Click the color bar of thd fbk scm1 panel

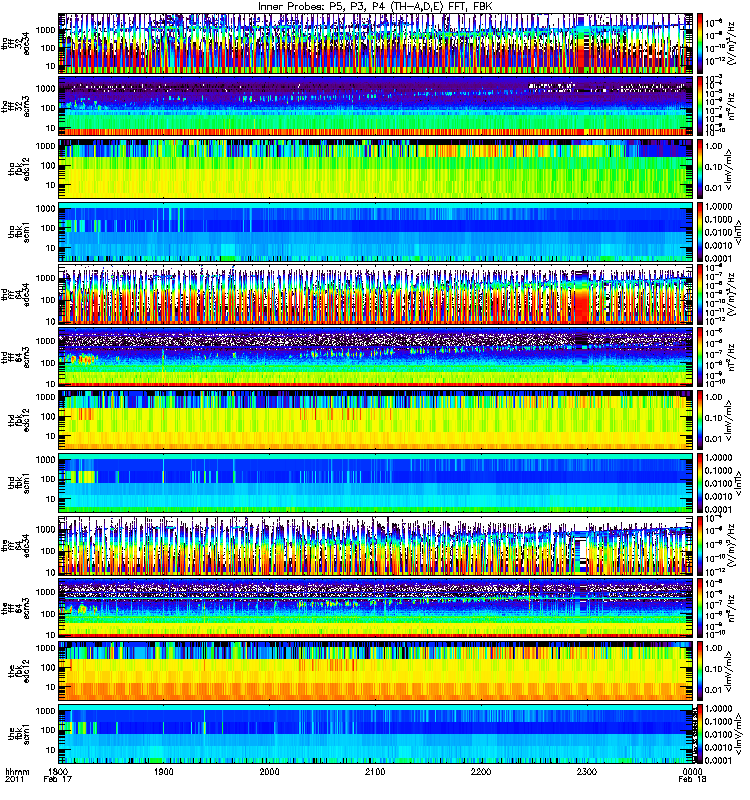[700, 483]
